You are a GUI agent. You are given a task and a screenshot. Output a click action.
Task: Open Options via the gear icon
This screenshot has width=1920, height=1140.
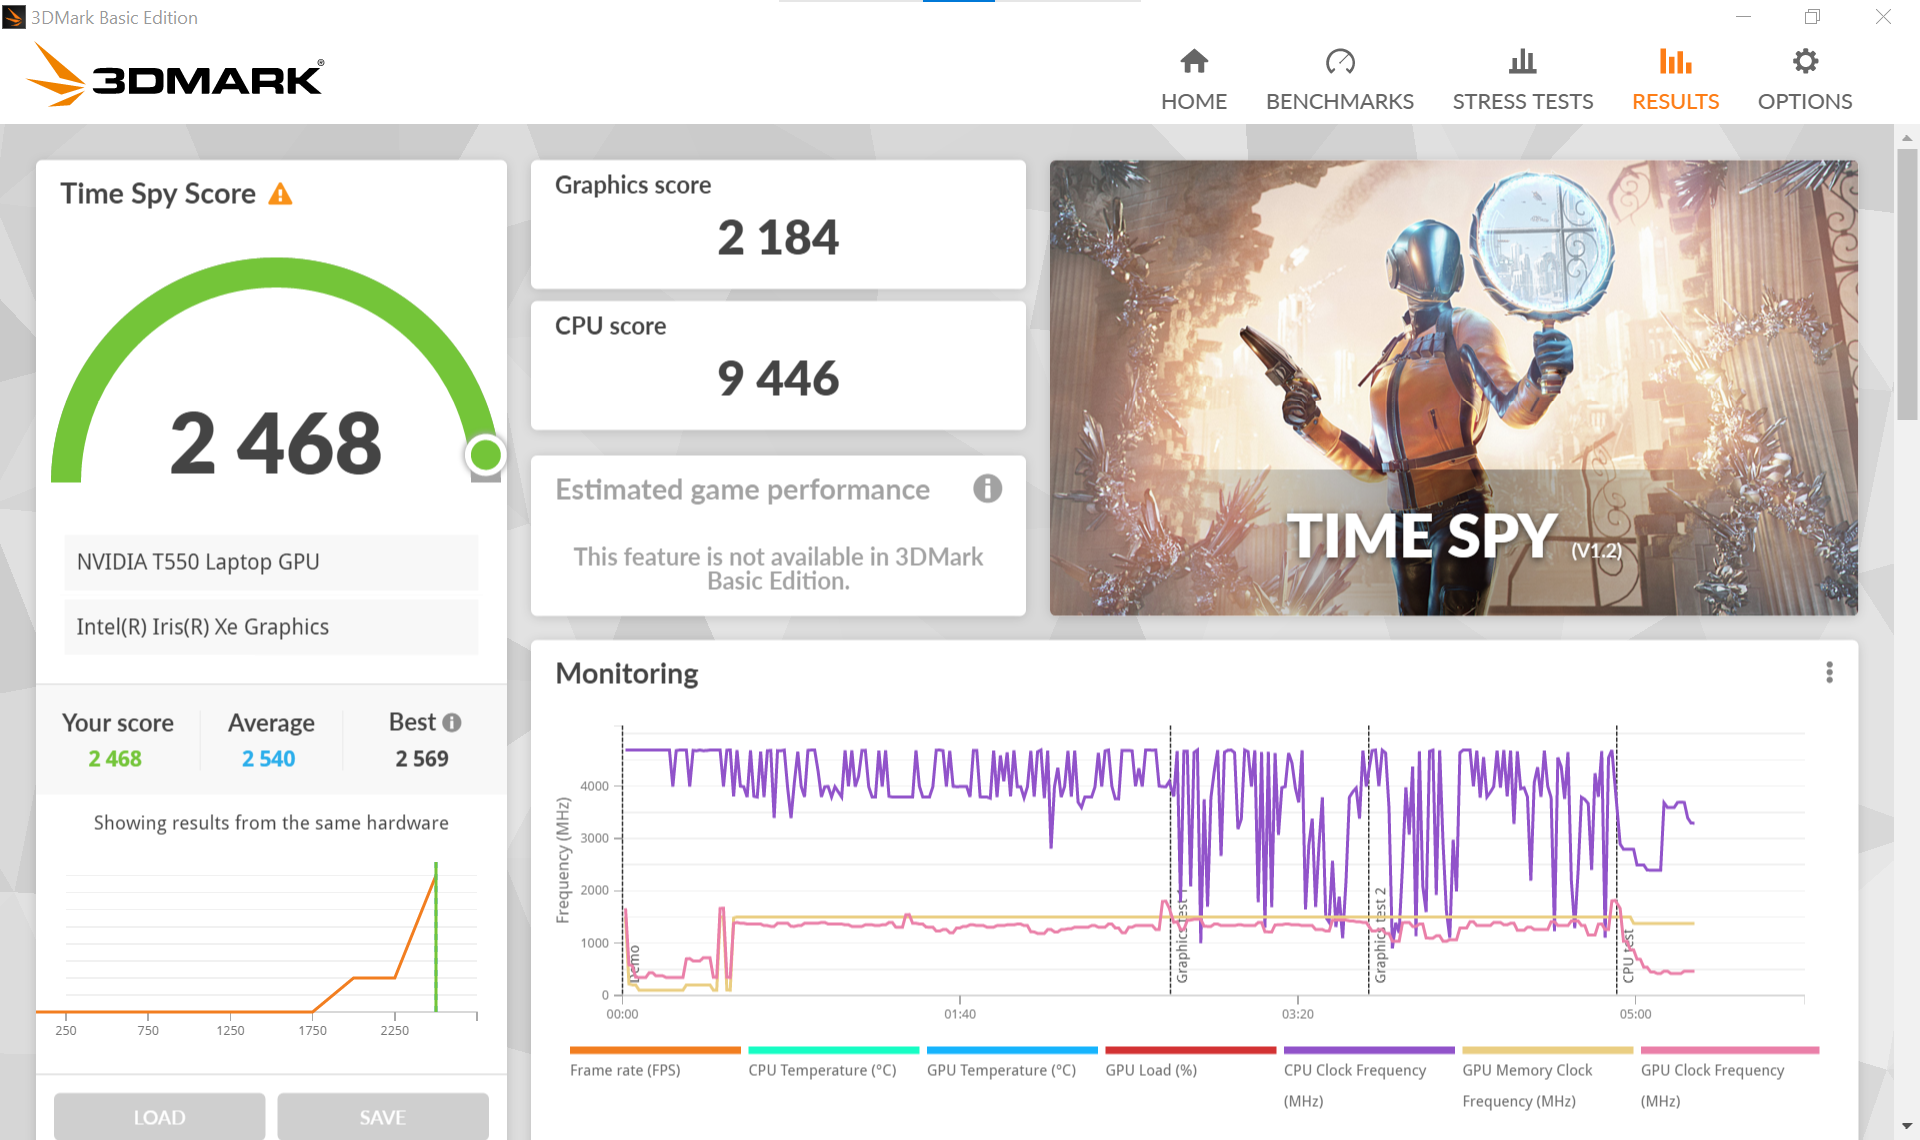(1804, 62)
